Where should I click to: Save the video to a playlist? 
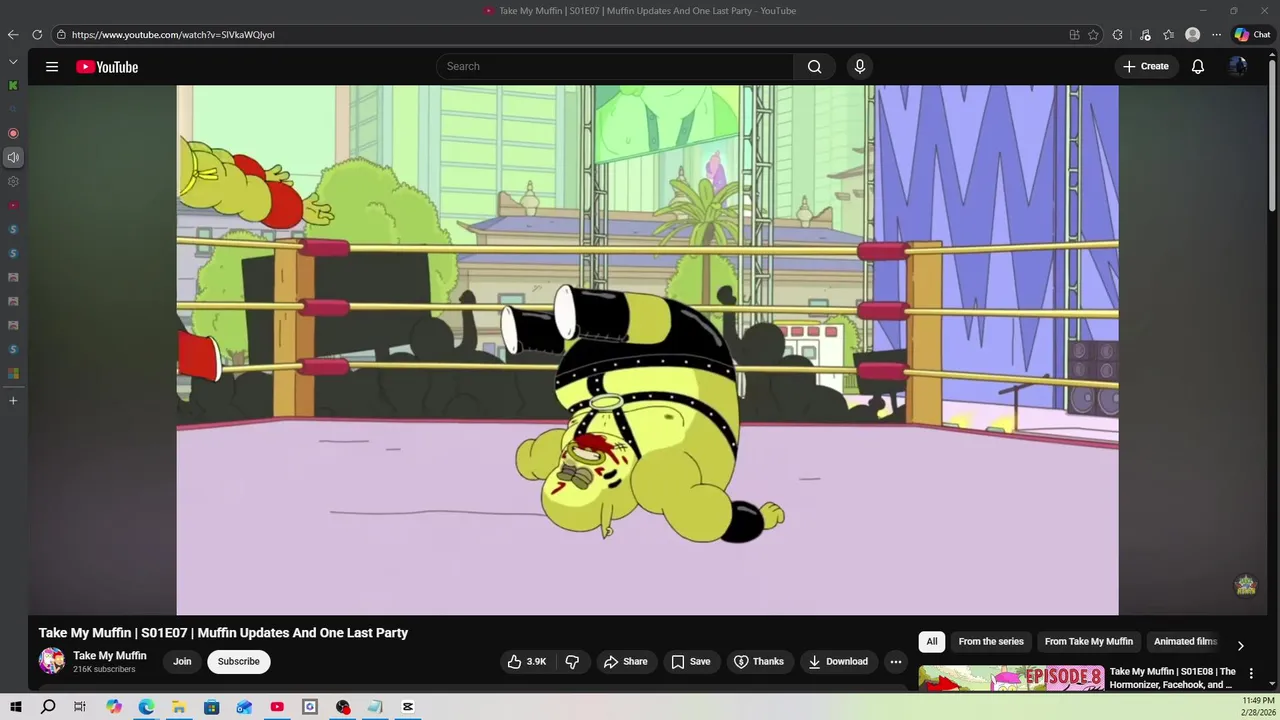point(690,662)
